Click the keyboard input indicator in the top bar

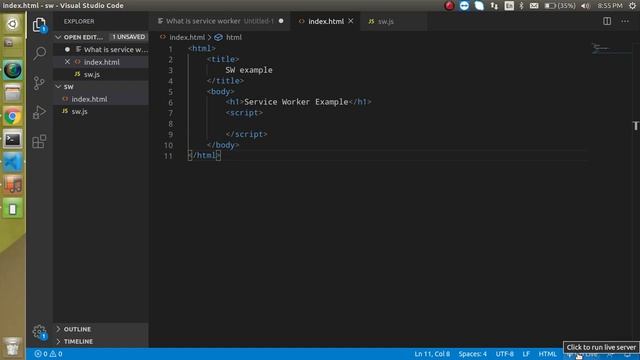click(509, 6)
